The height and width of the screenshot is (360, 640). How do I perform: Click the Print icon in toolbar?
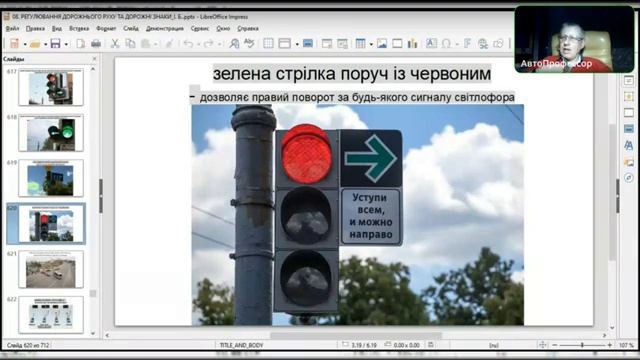pyautogui.click(x=96, y=43)
